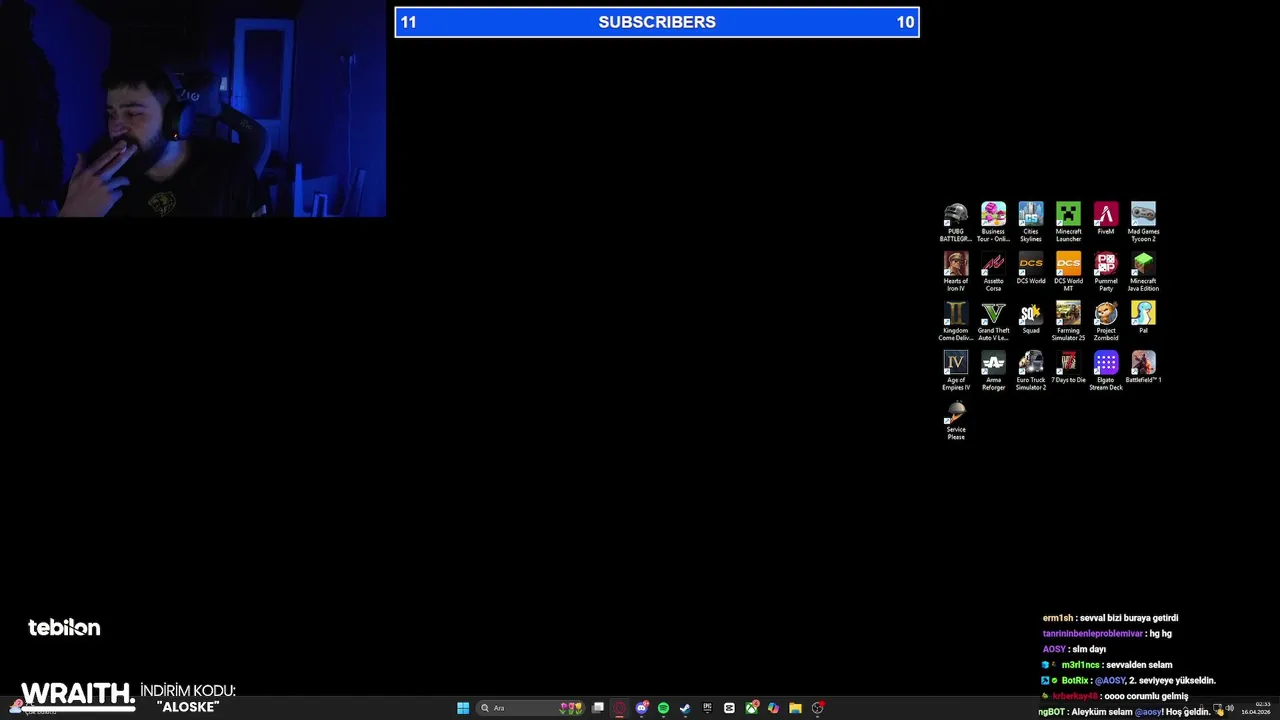Select Hearts of Iron IV icon

tap(956, 271)
